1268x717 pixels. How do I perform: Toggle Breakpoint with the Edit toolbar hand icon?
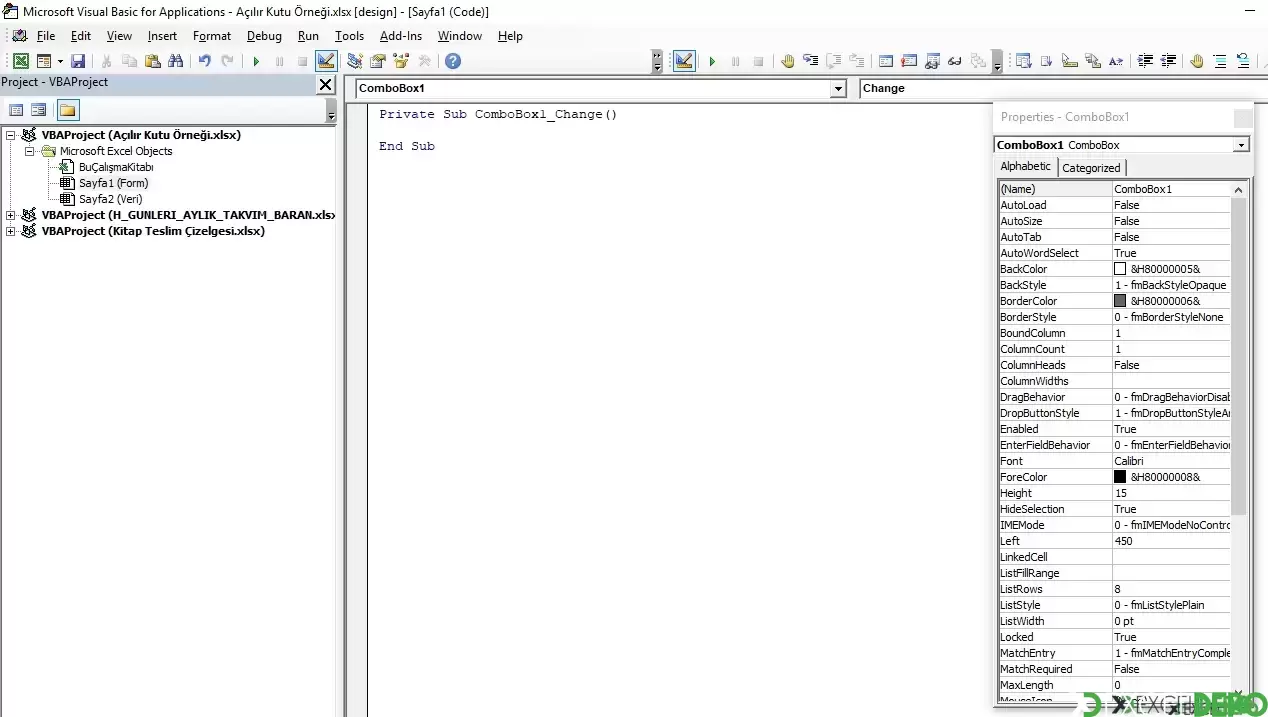point(1197,61)
